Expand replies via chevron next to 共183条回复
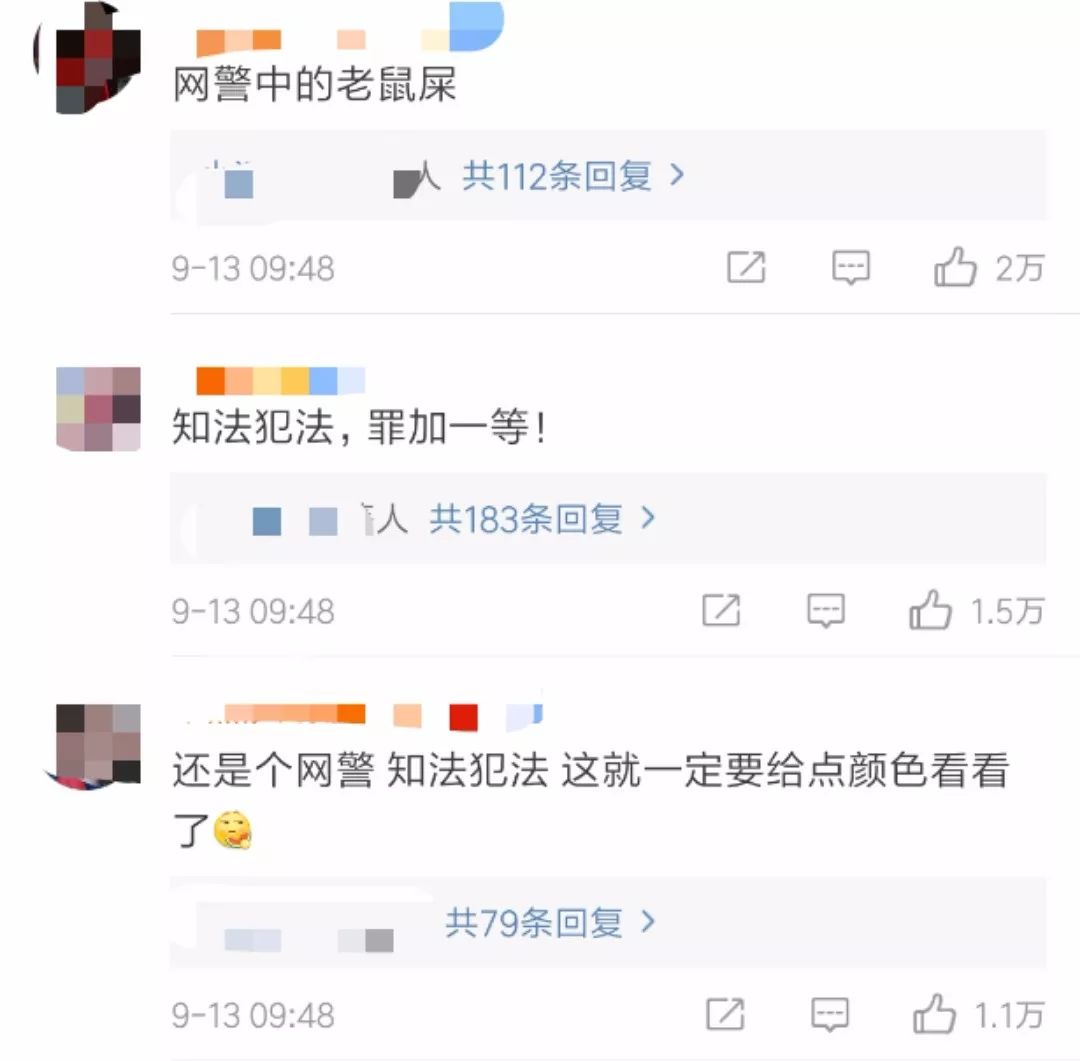Viewport: 1080px width, 1061px height. [x=648, y=518]
